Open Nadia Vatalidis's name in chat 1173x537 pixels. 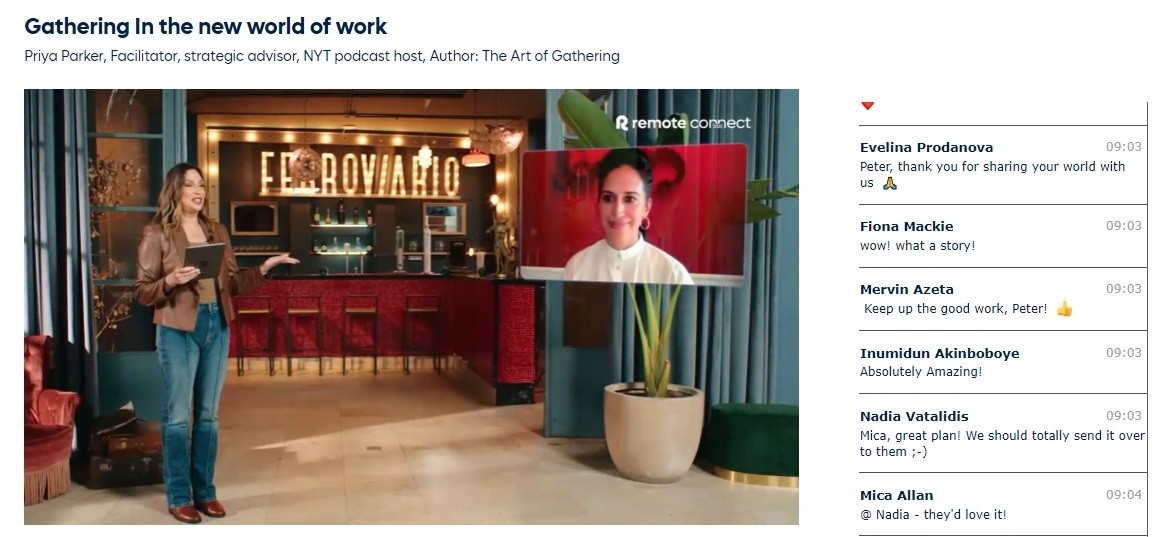coord(914,417)
